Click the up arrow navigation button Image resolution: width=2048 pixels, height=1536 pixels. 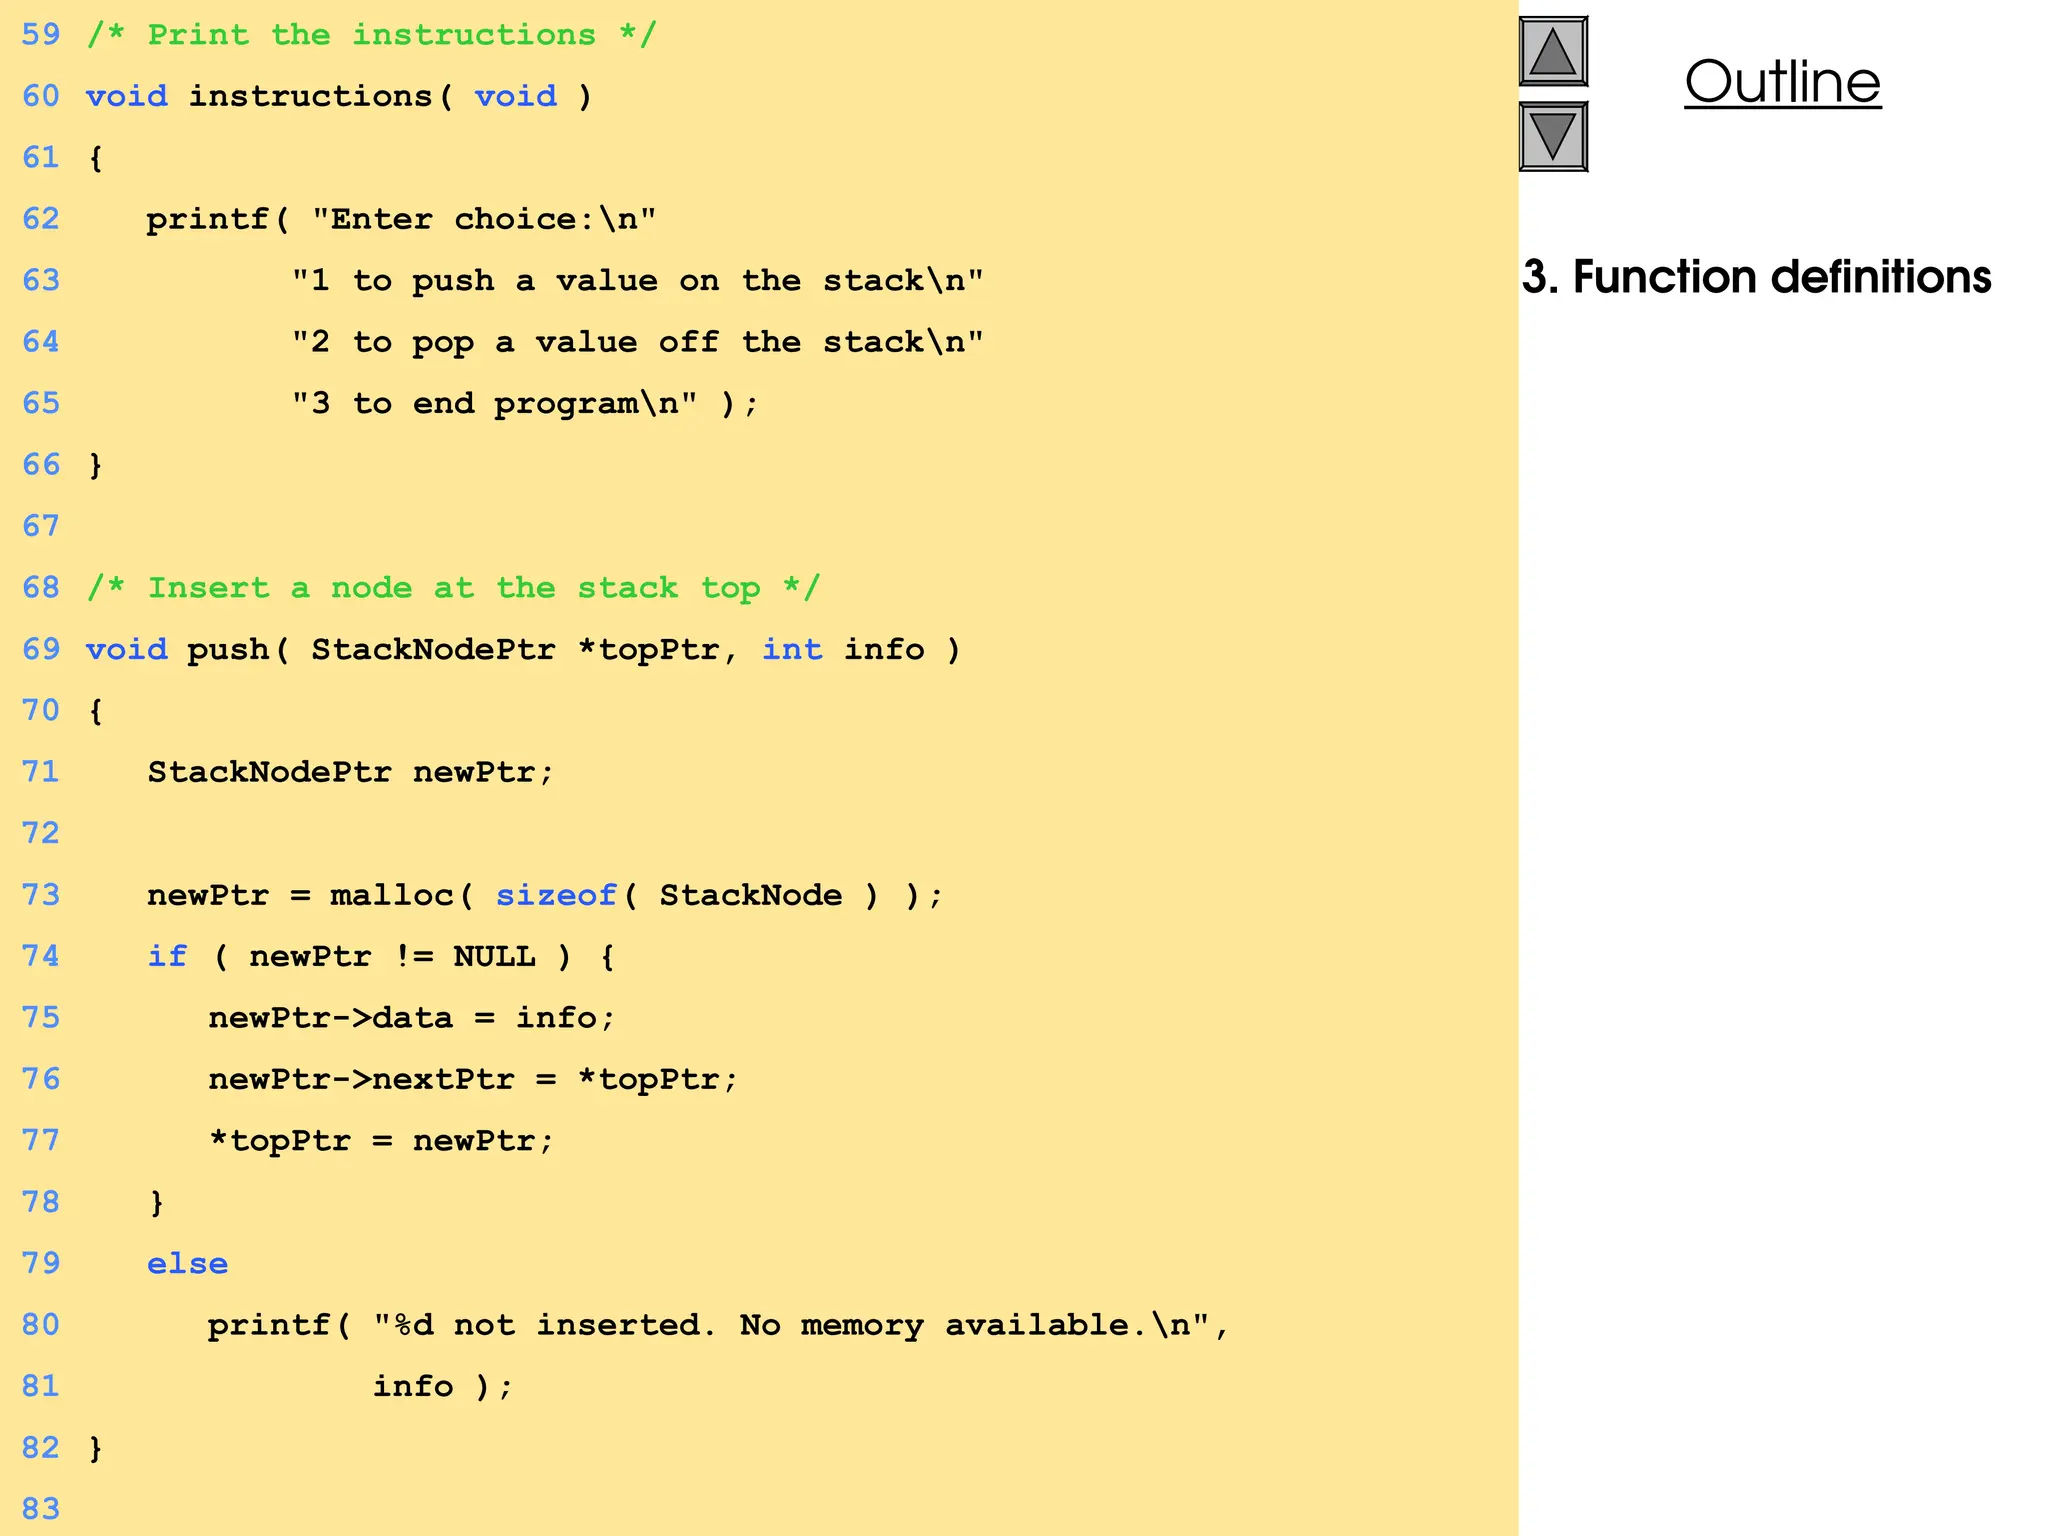click(1553, 51)
